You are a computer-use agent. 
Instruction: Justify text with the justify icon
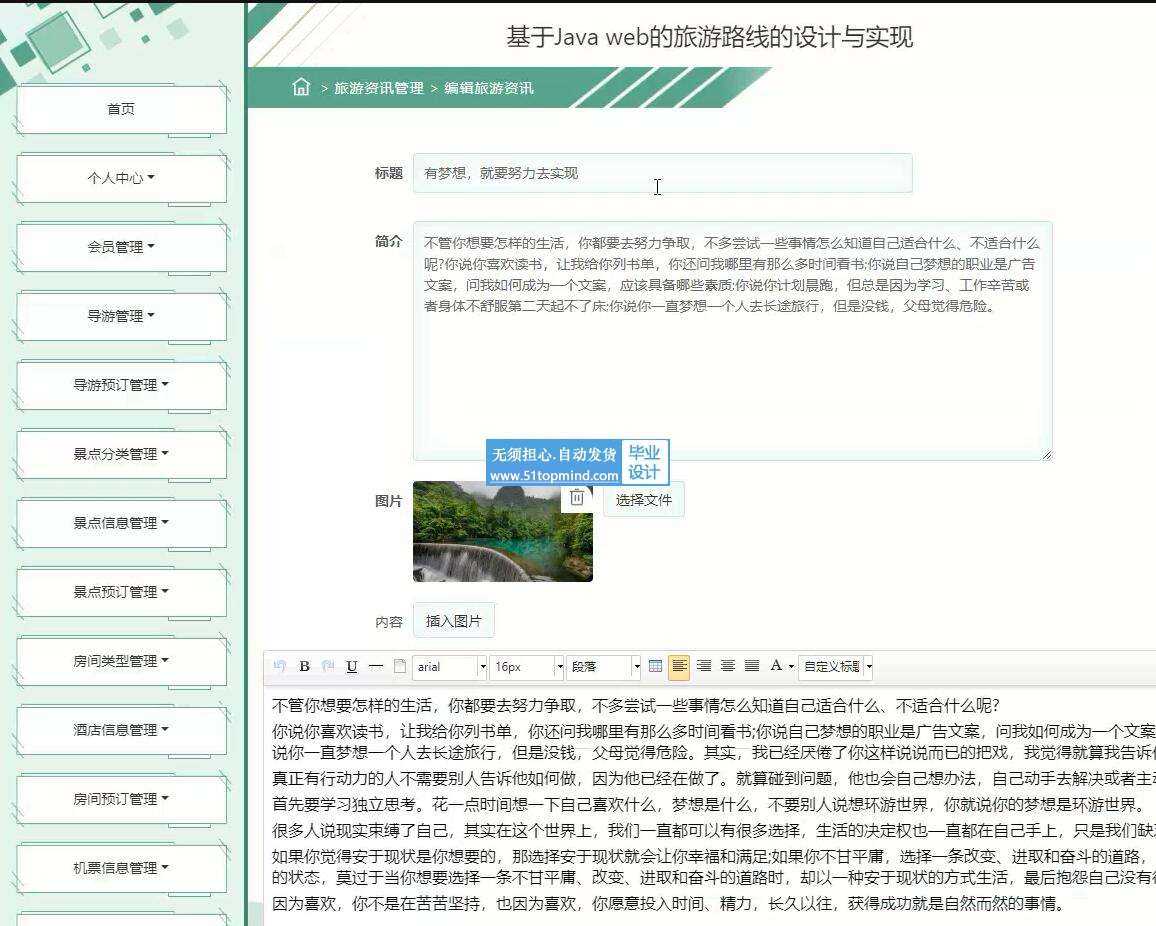pos(752,666)
